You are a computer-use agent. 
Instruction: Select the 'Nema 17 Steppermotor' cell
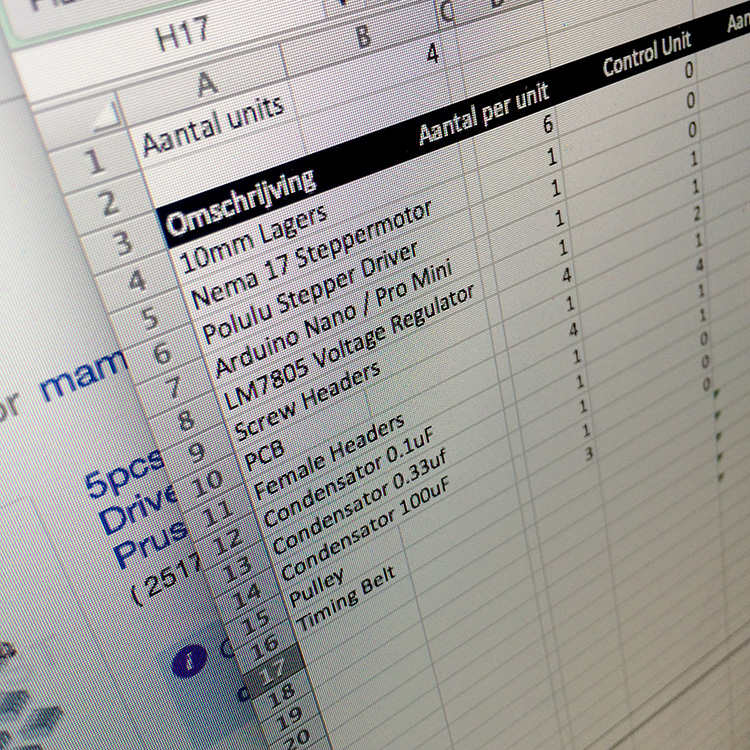tap(310, 256)
